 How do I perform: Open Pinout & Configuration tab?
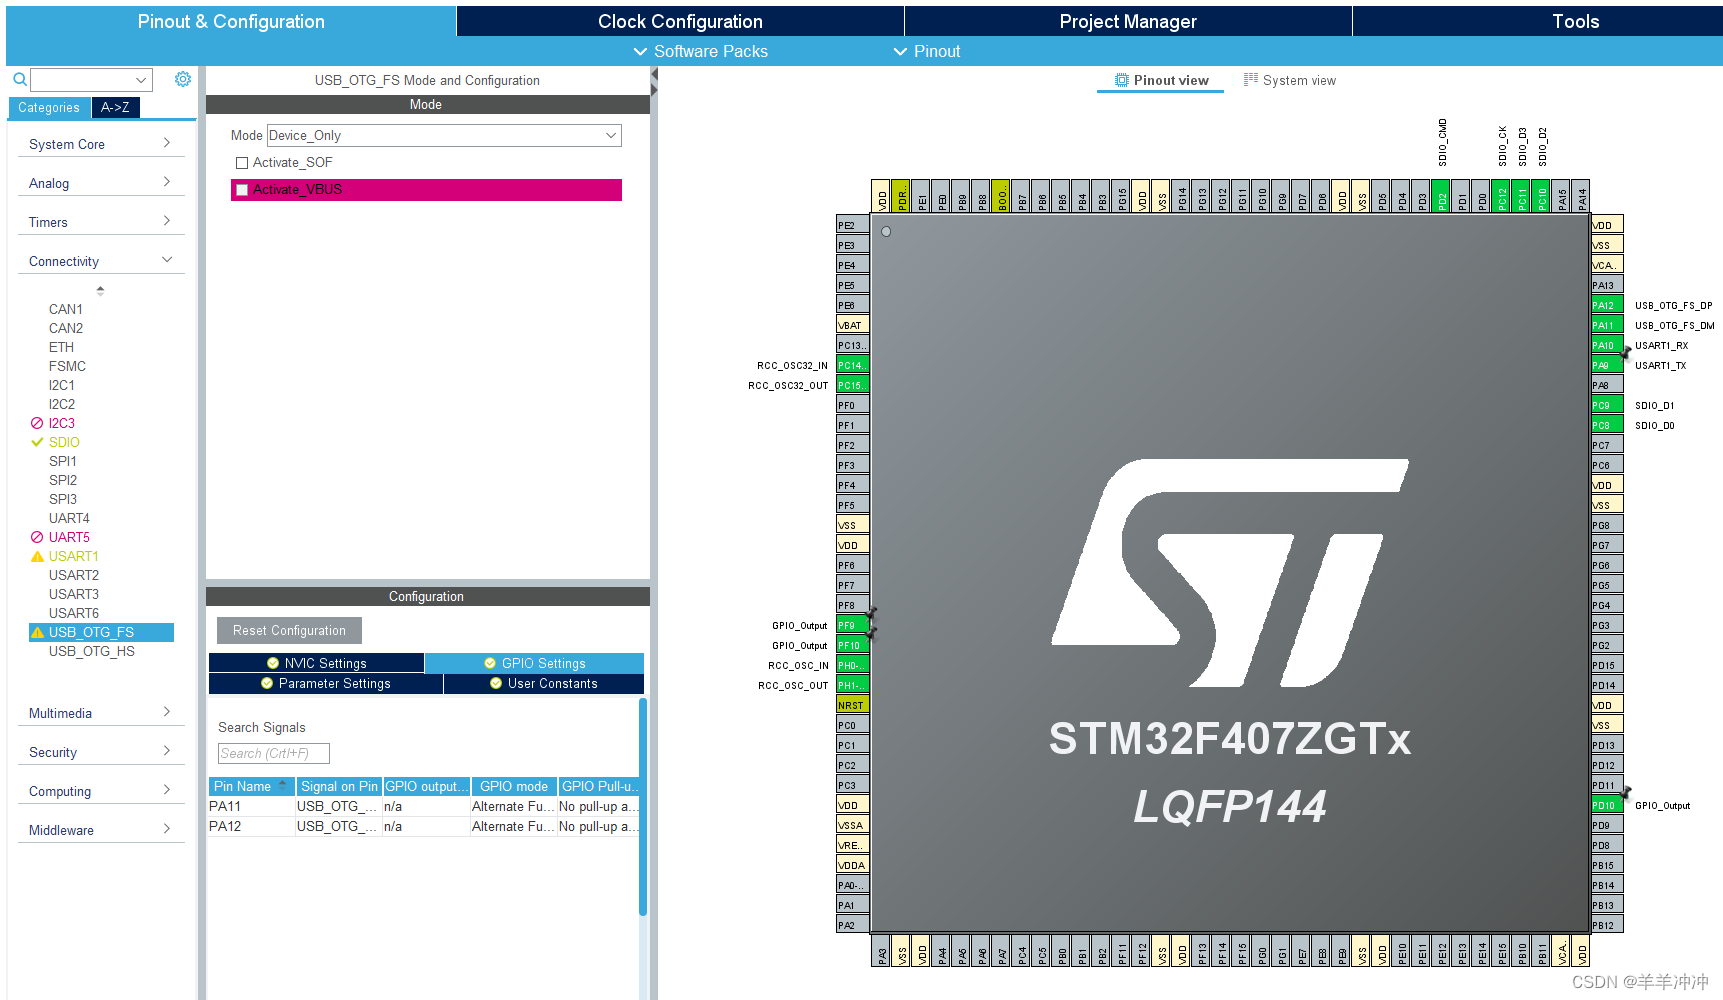click(x=231, y=21)
